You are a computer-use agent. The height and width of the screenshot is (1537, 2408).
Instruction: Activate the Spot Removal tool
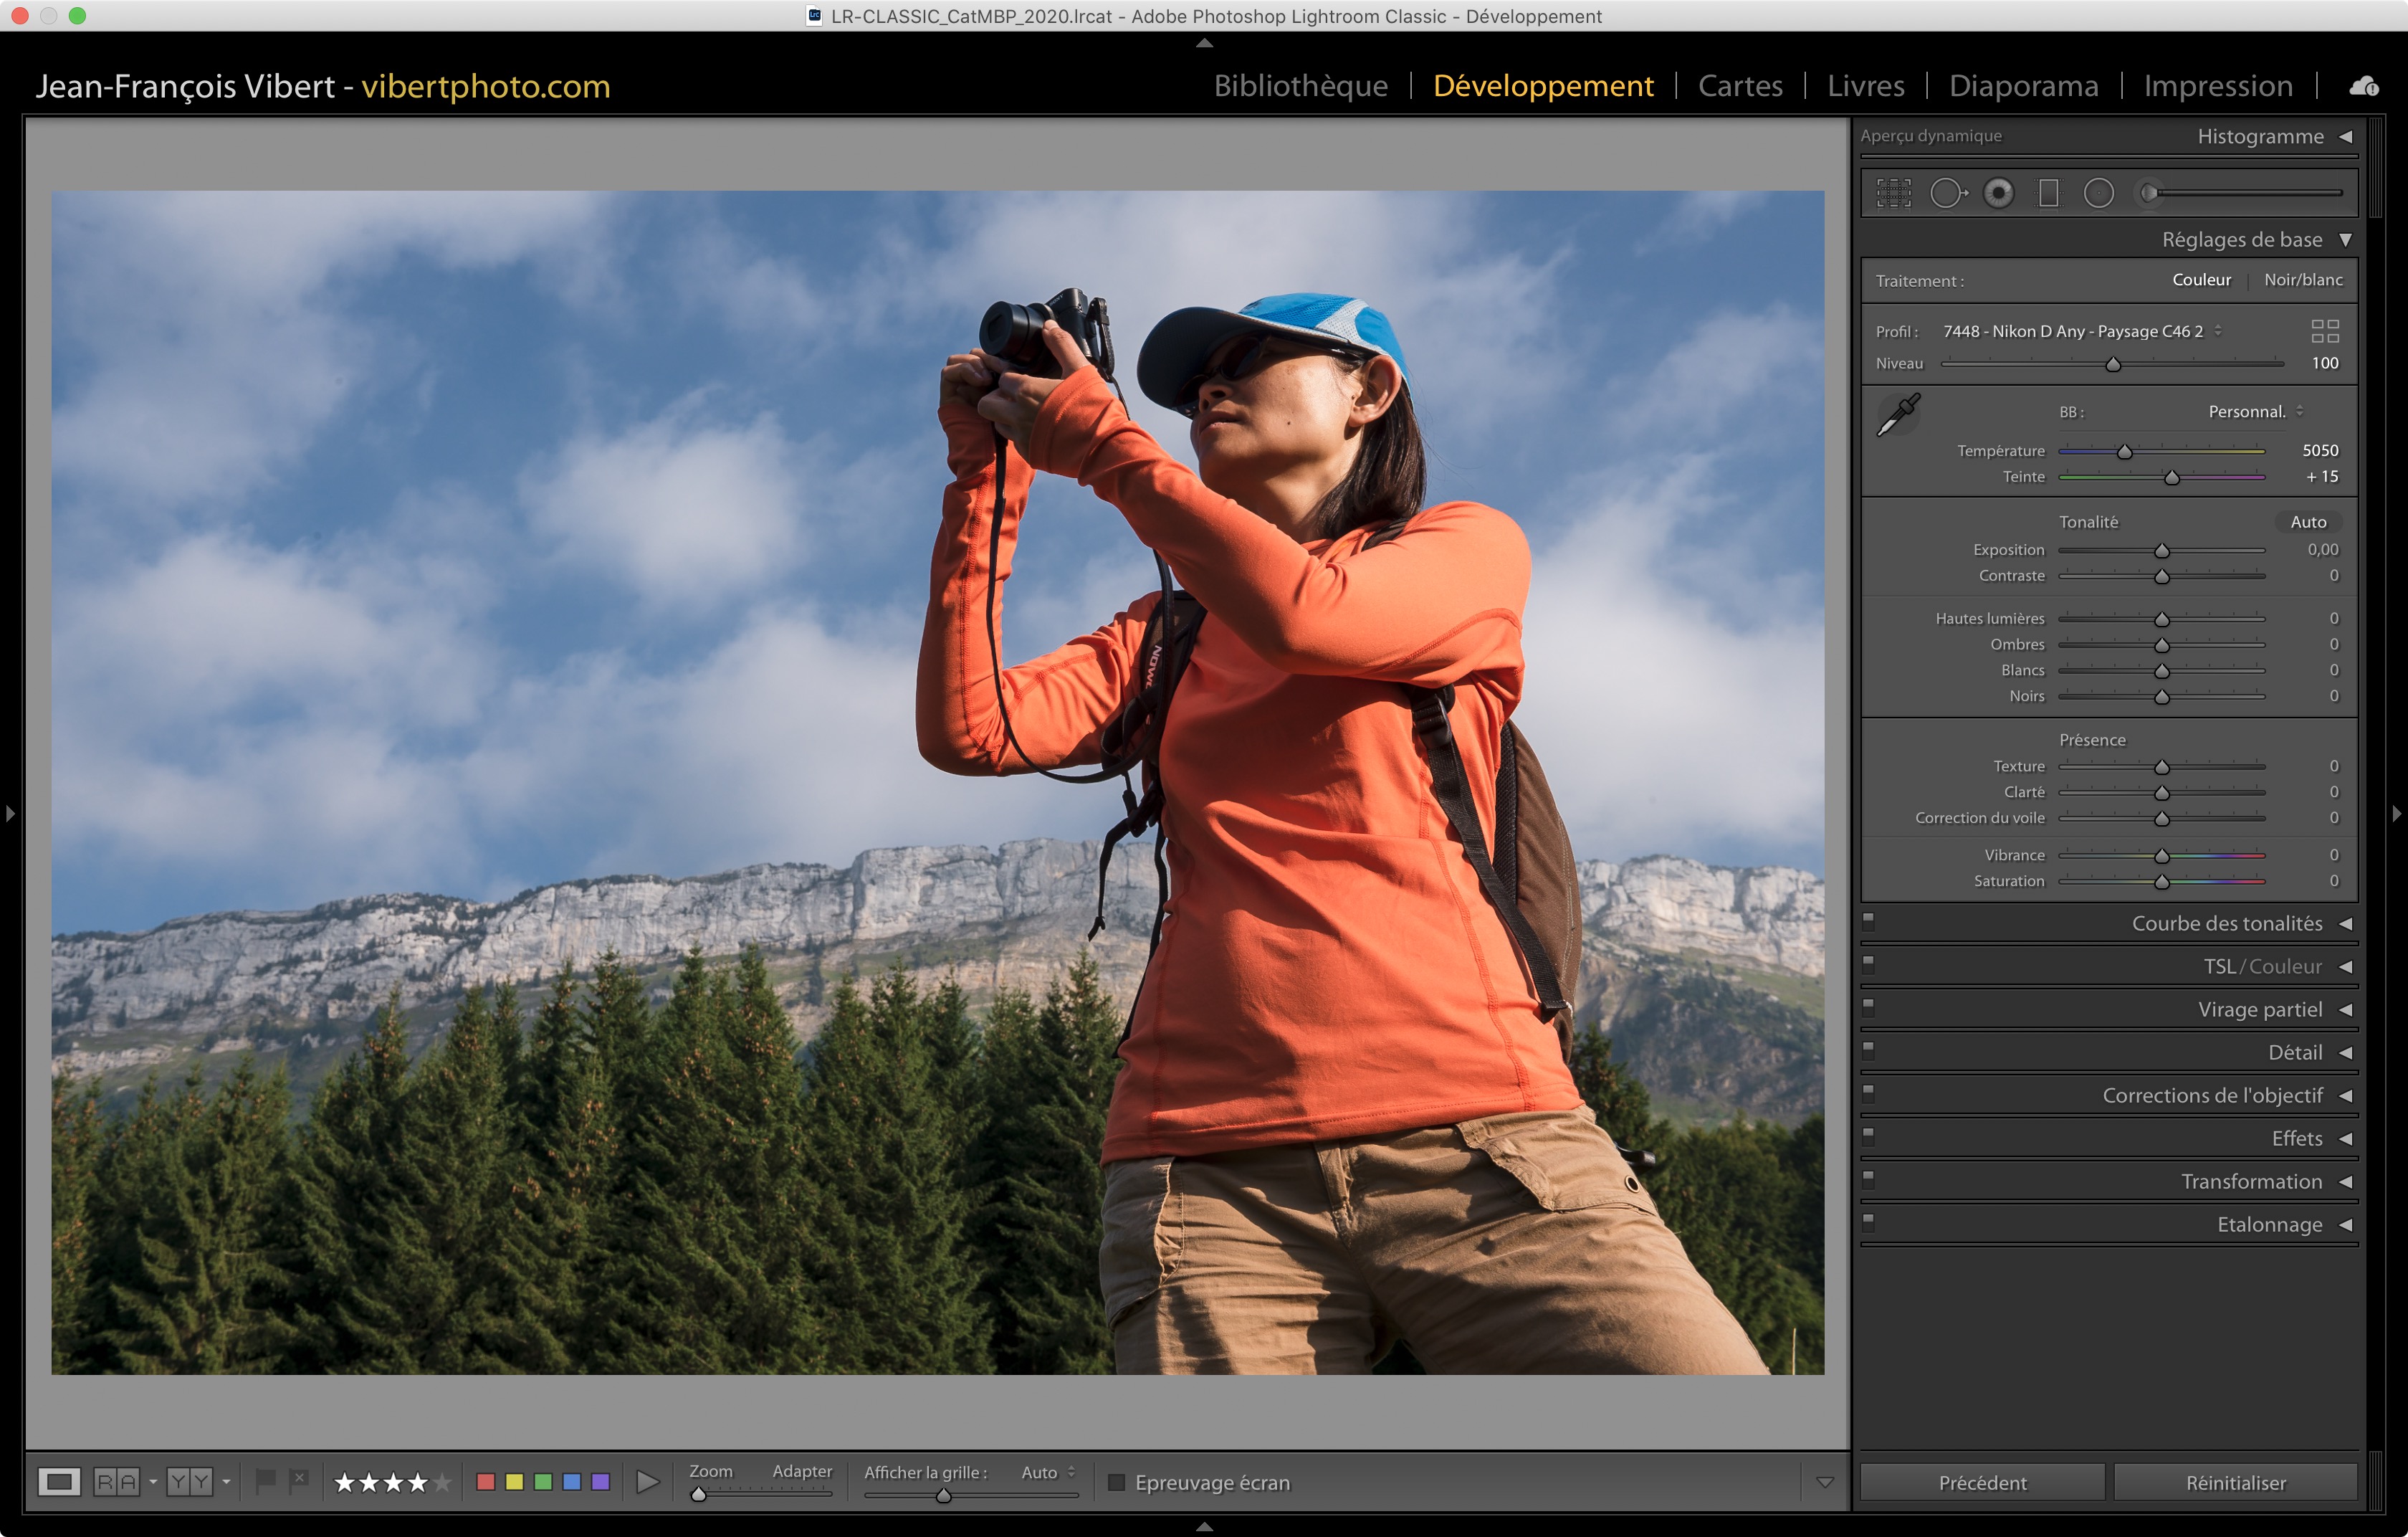1946,193
